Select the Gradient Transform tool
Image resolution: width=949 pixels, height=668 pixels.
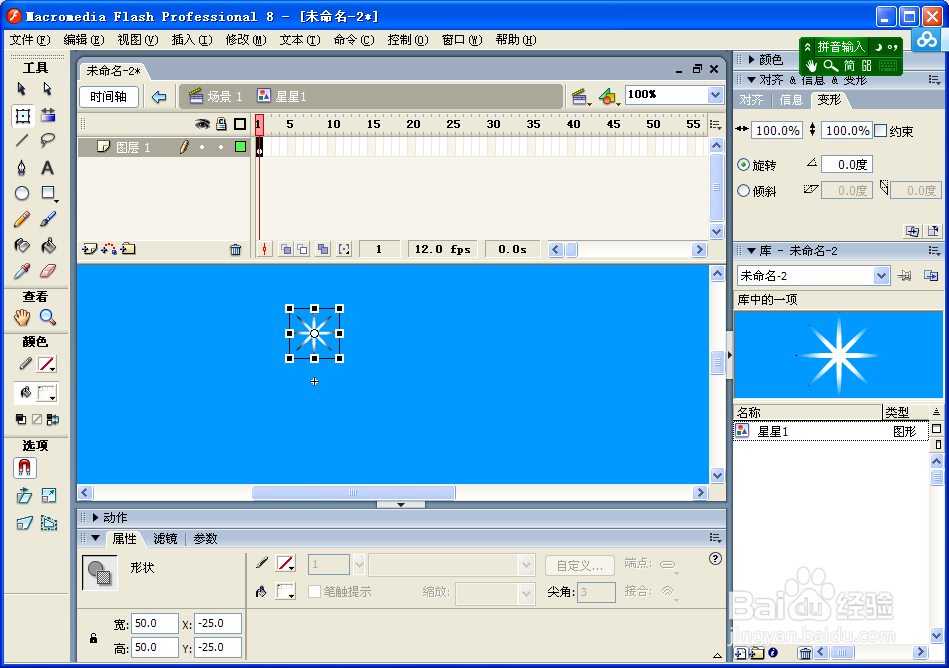click(x=48, y=115)
